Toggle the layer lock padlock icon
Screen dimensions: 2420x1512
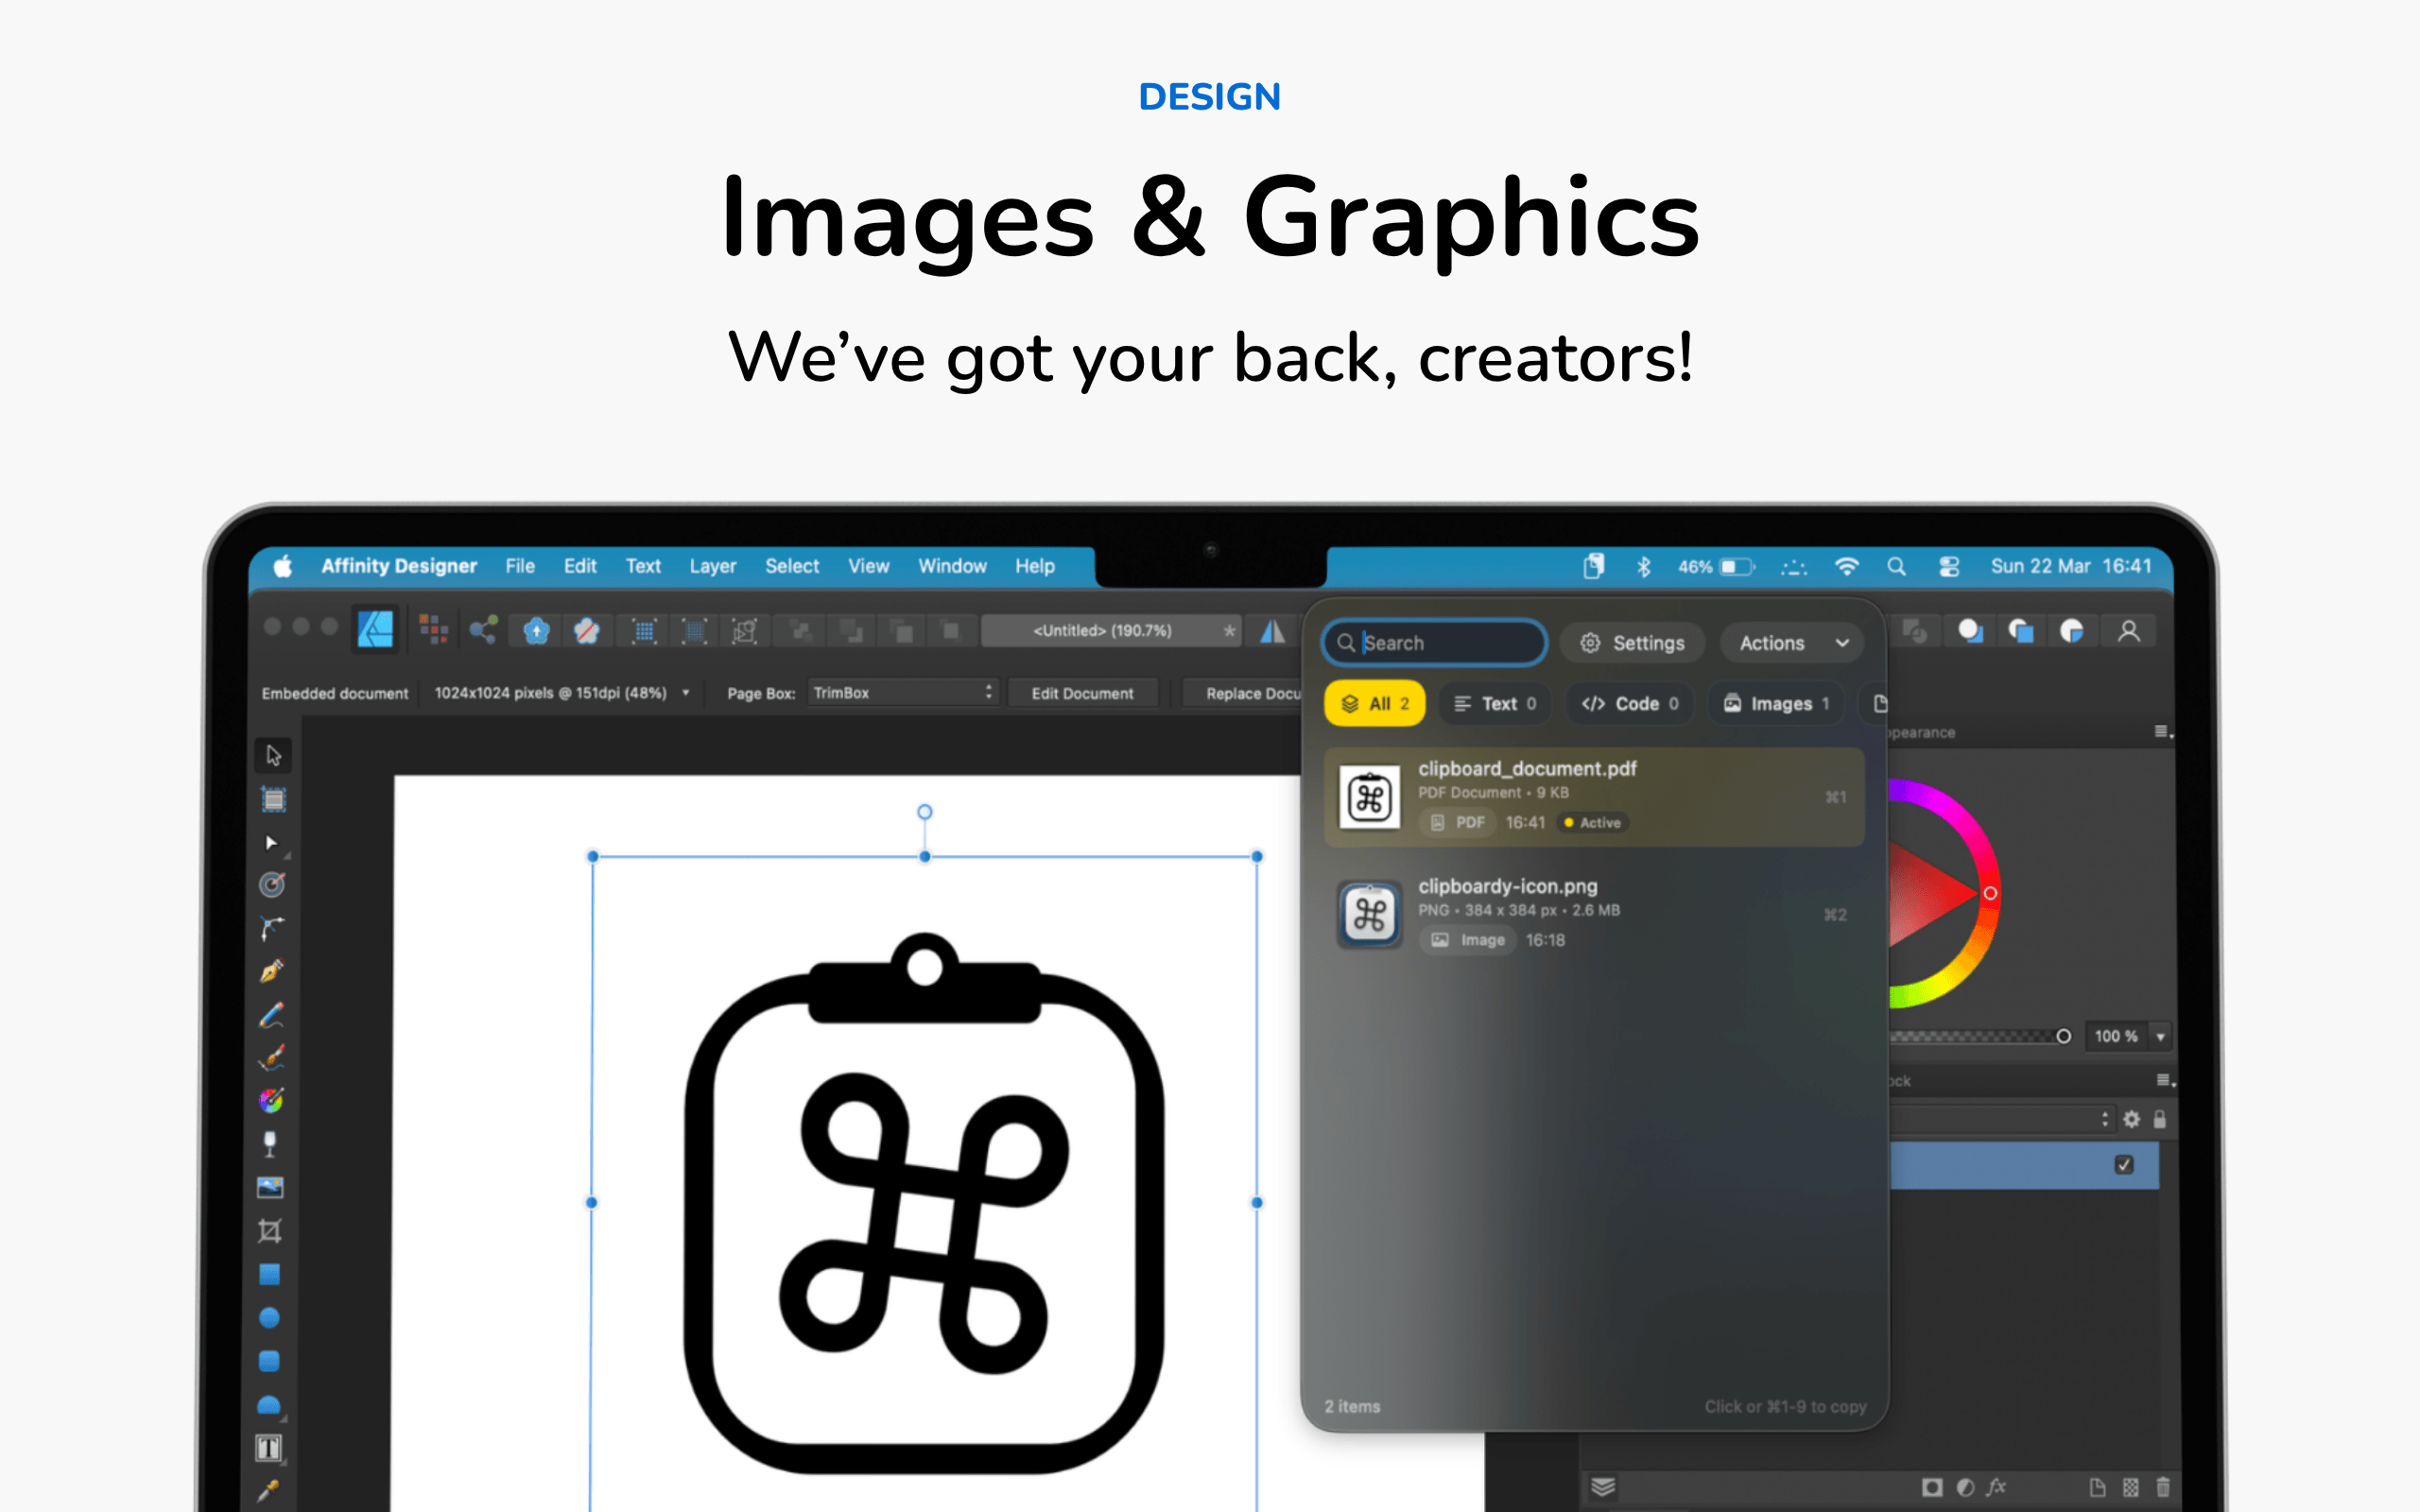click(2158, 1119)
